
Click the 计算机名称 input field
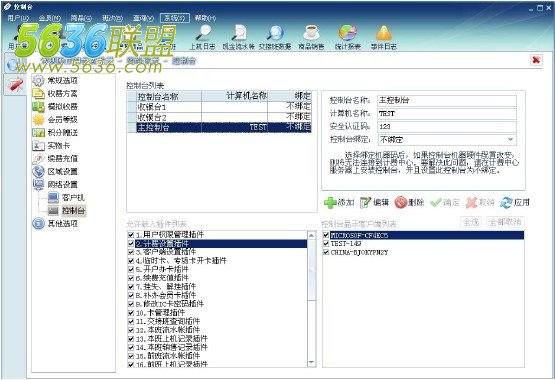coord(447,114)
